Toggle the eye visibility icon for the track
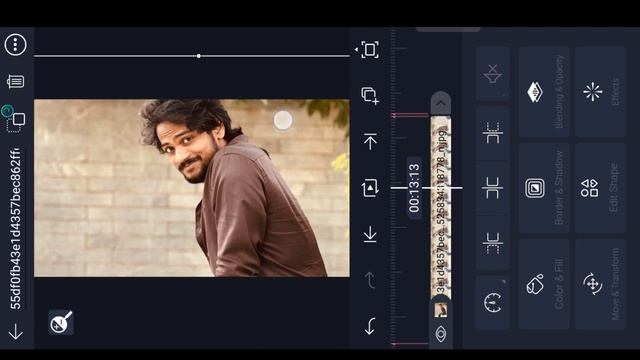Viewport: 640px width, 360px height. [441, 334]
